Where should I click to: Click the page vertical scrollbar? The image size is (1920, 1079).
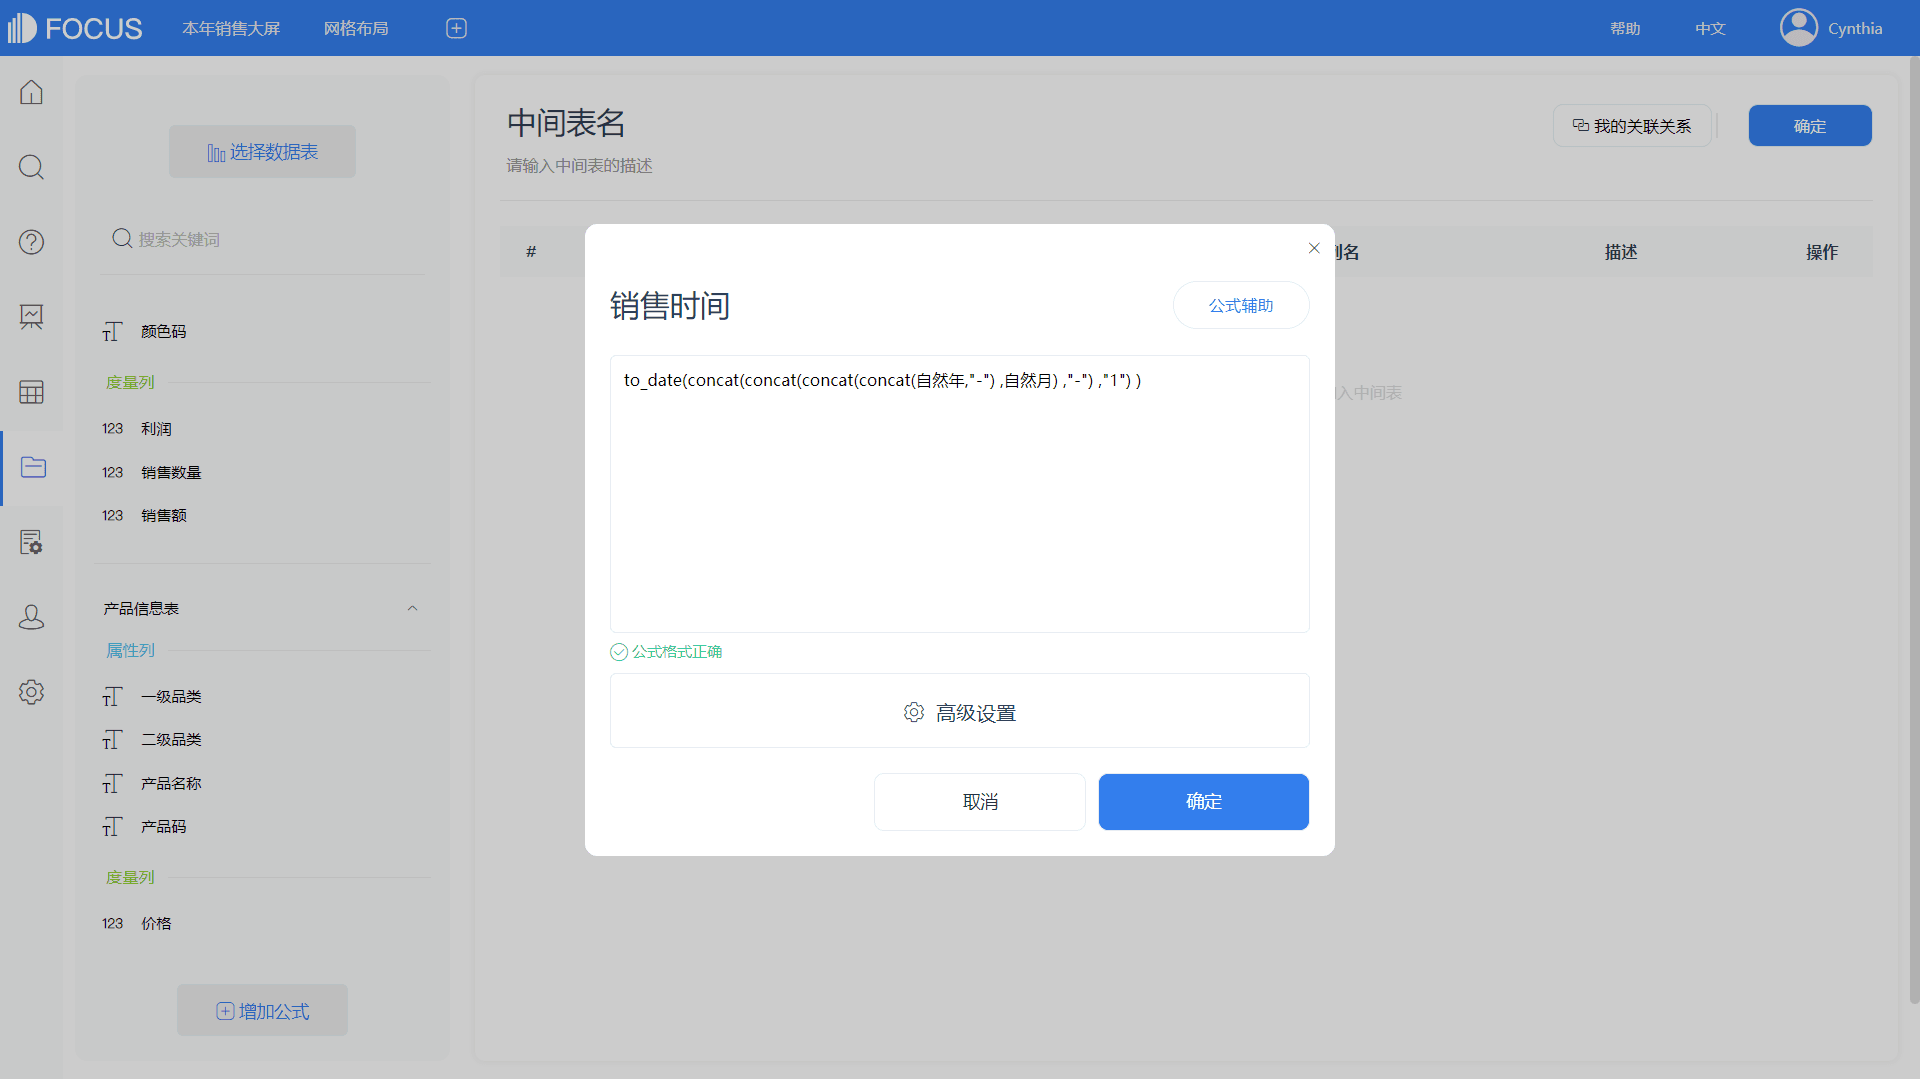1914,530
